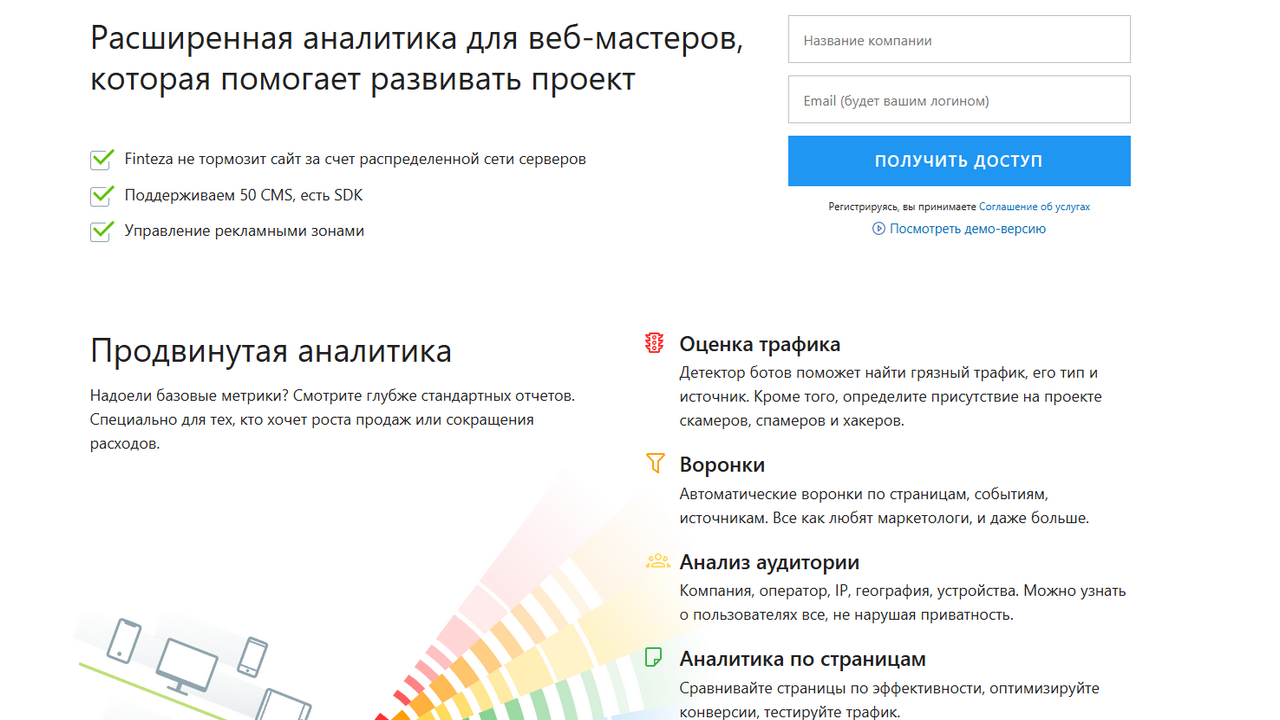Click the green page icon by Аналитика по страницам
The image size is (1280, 720).
tap(654, 658)
